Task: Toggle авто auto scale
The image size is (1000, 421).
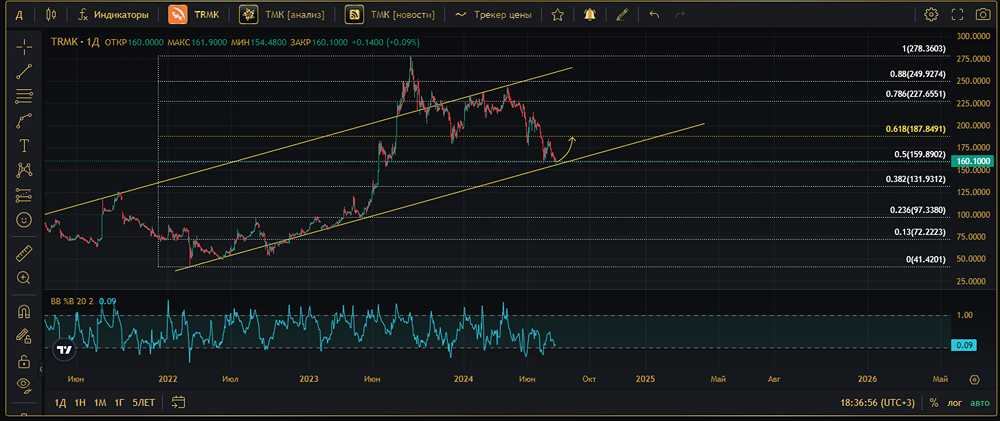Action: pyautogui.click(x=980, y=403)
